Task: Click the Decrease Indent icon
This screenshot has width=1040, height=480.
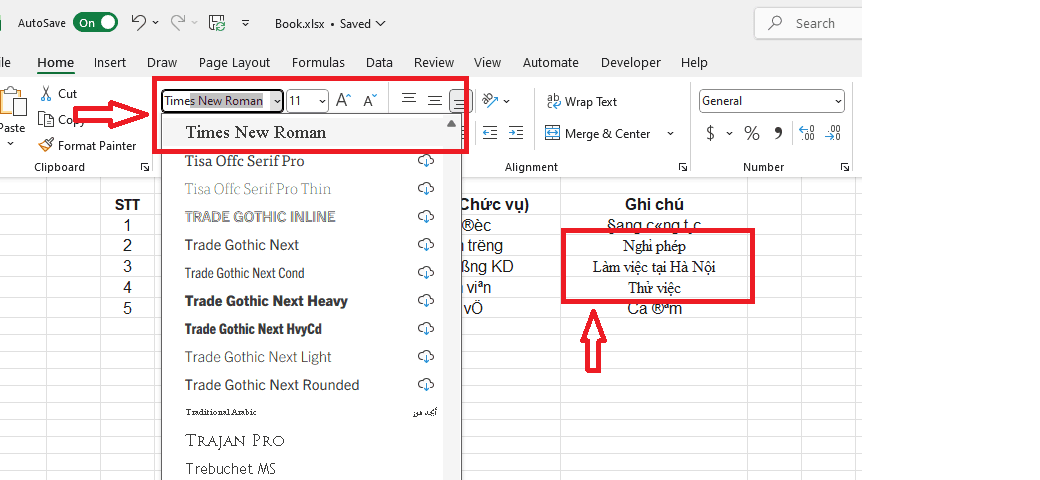Action: pos(490,133)
